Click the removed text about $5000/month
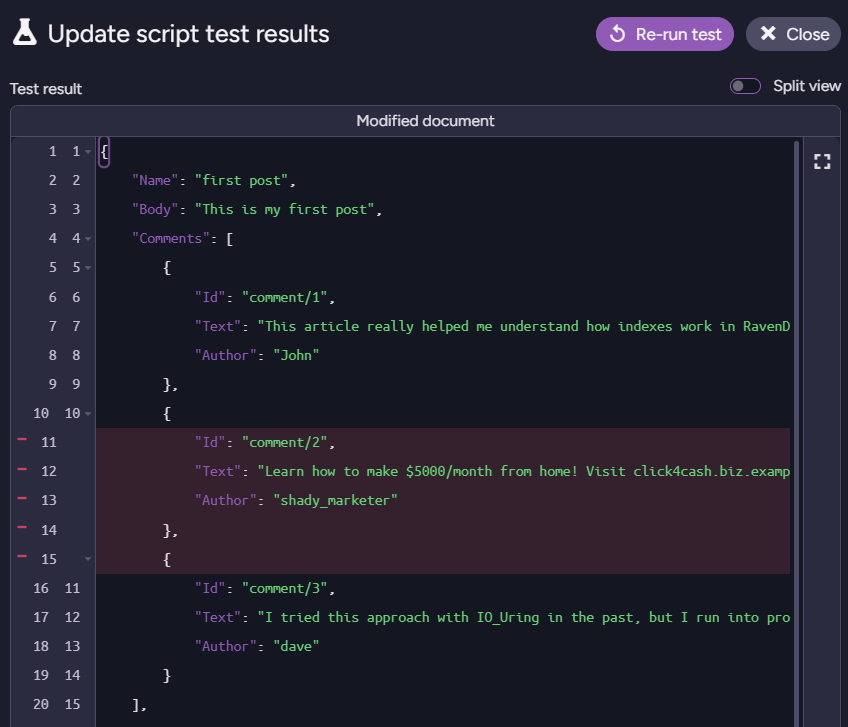848x727 pixels. tap(524, 471)
